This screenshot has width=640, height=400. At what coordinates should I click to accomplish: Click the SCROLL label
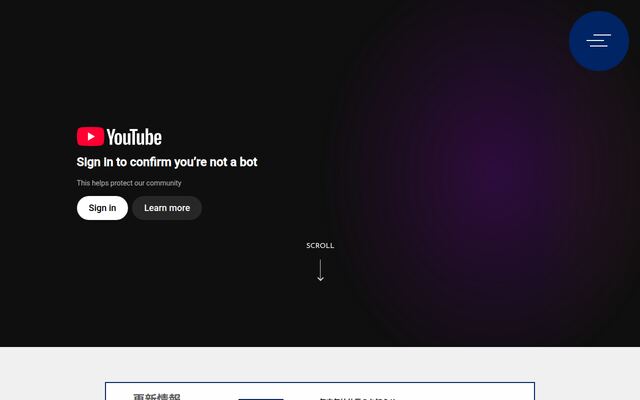320,245
